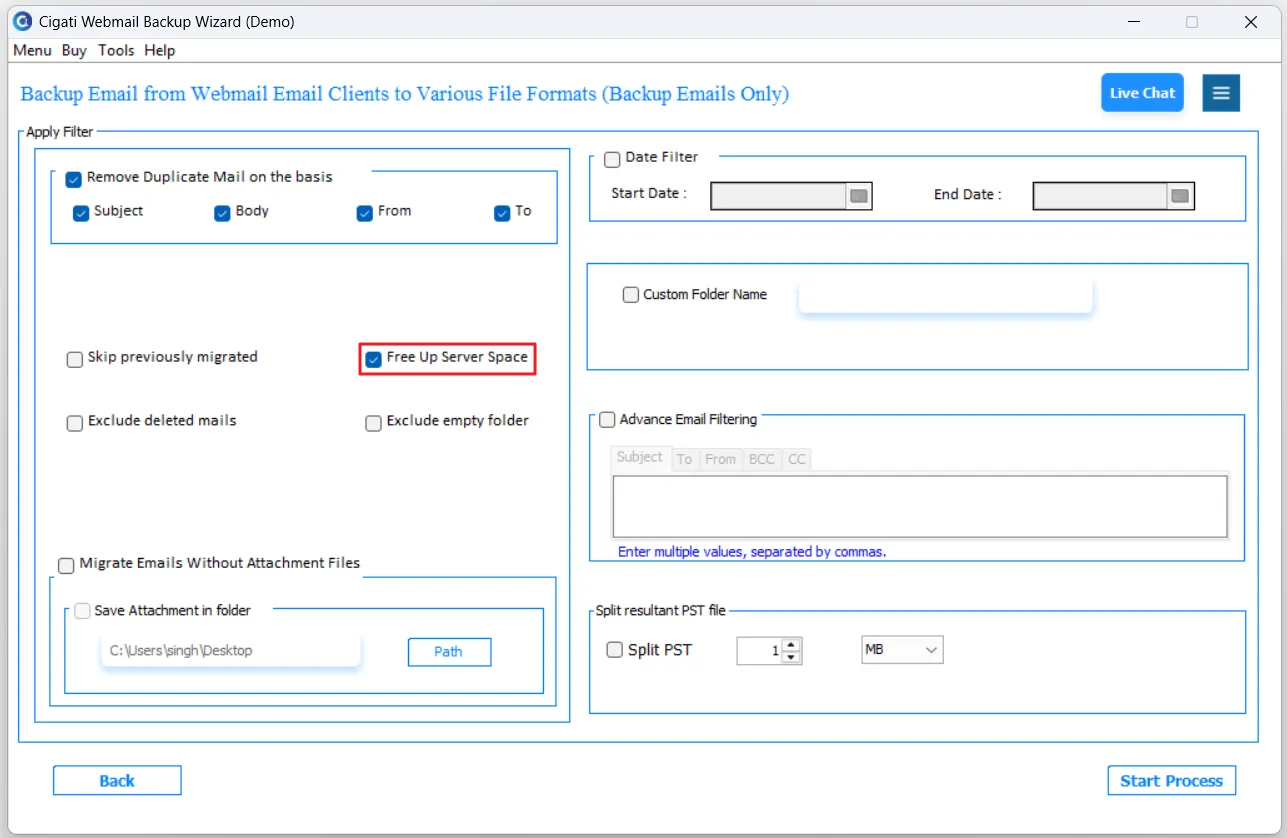Open the hamburger menu icon beside Live Chat
Viewport: 1287px width, 838px height.
[x=1221, y=93]
